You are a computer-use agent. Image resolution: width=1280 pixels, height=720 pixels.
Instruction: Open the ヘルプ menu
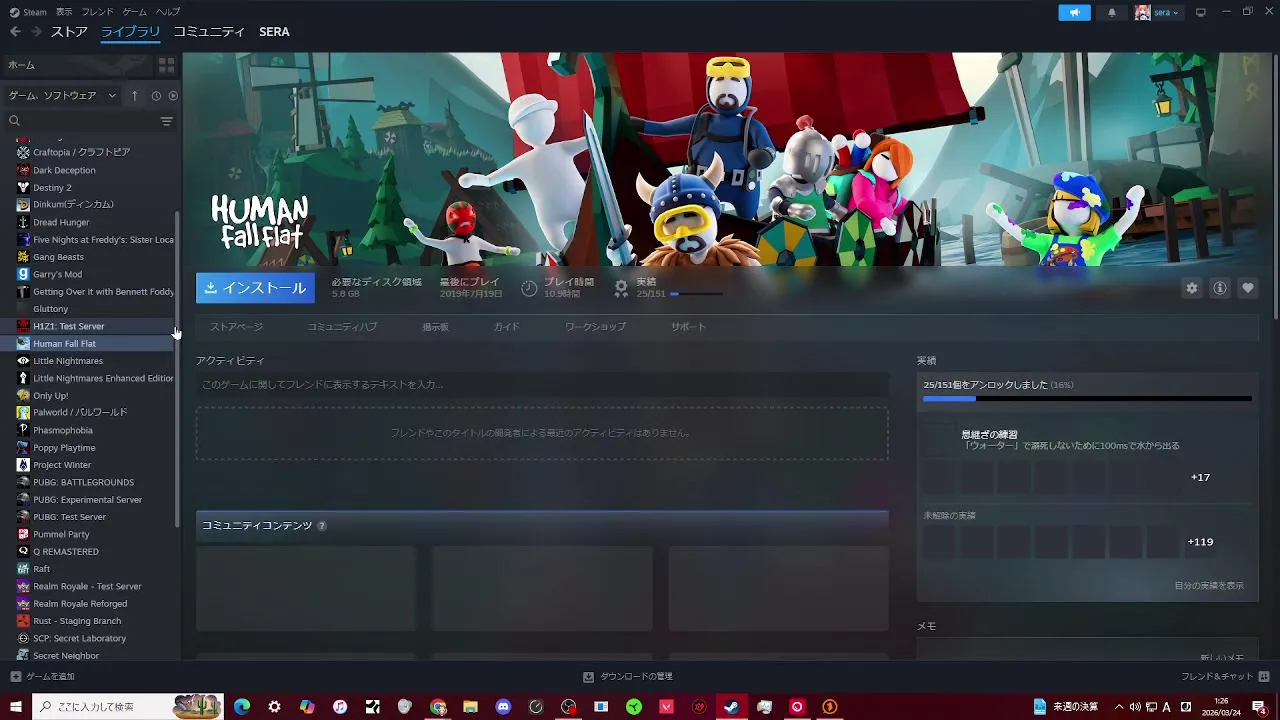click(168, 12)
